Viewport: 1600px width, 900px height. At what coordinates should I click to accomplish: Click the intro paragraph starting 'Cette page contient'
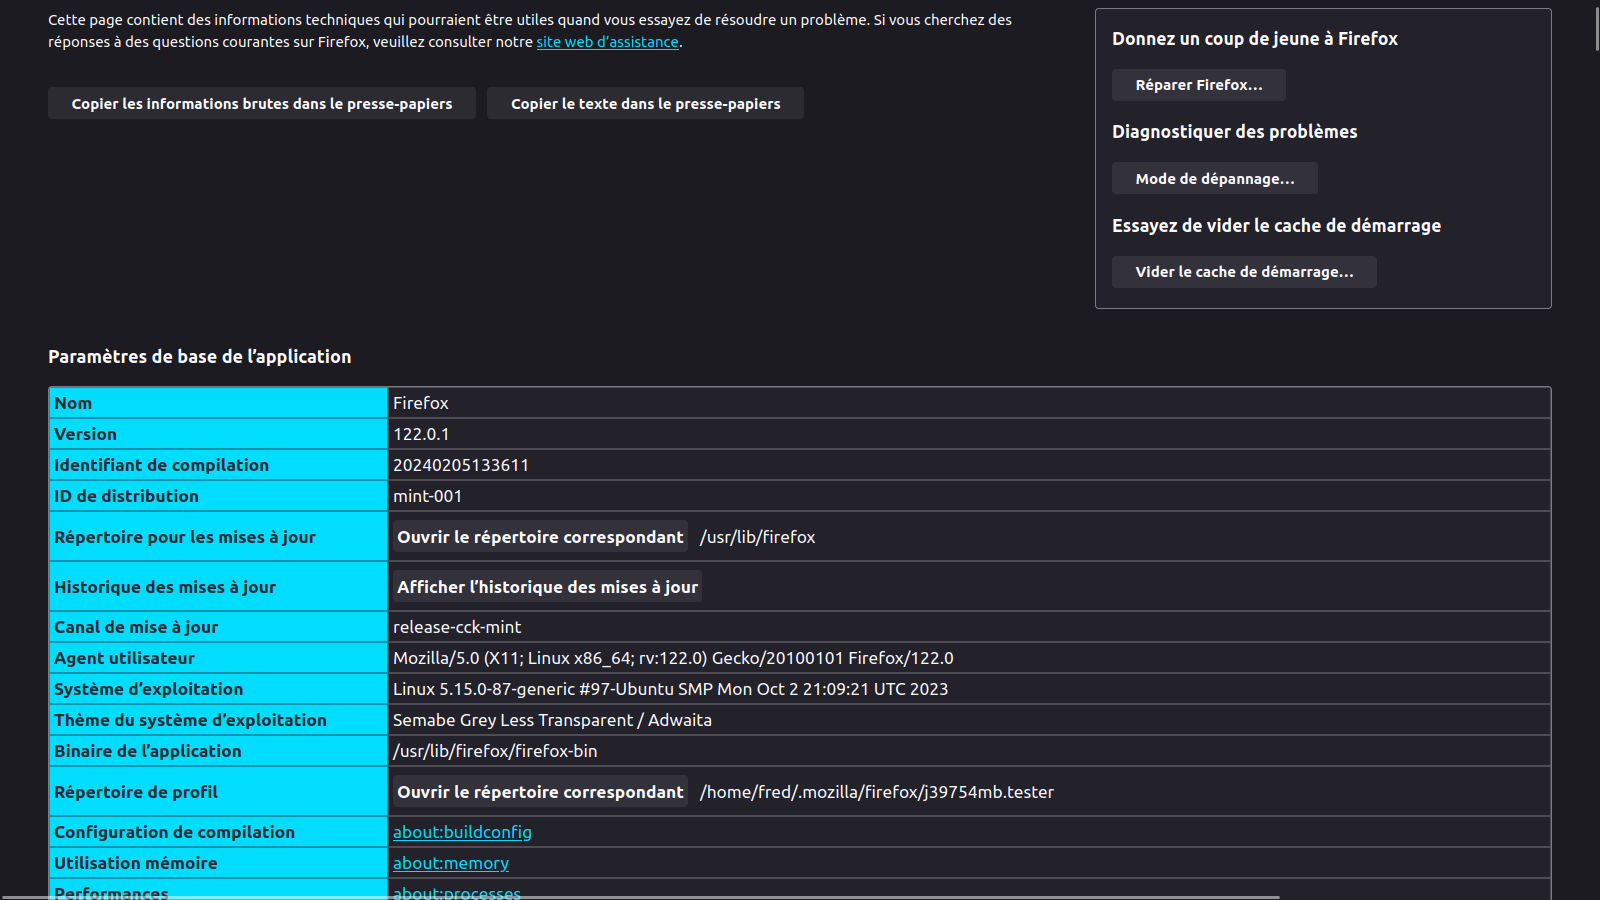point(530,31)
